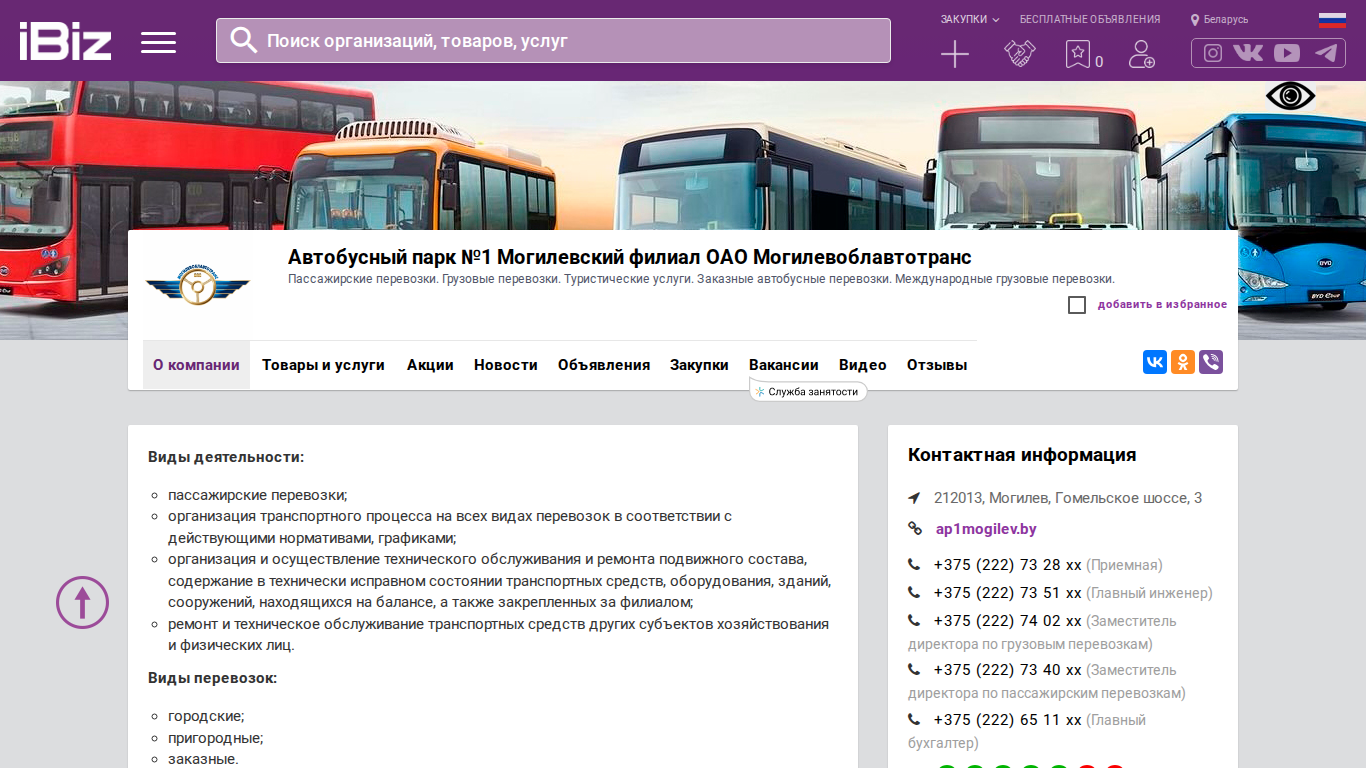Viewport: 1366px width, 768px height.
Task: Click the search magnifier icon
Action: [243, 40]
